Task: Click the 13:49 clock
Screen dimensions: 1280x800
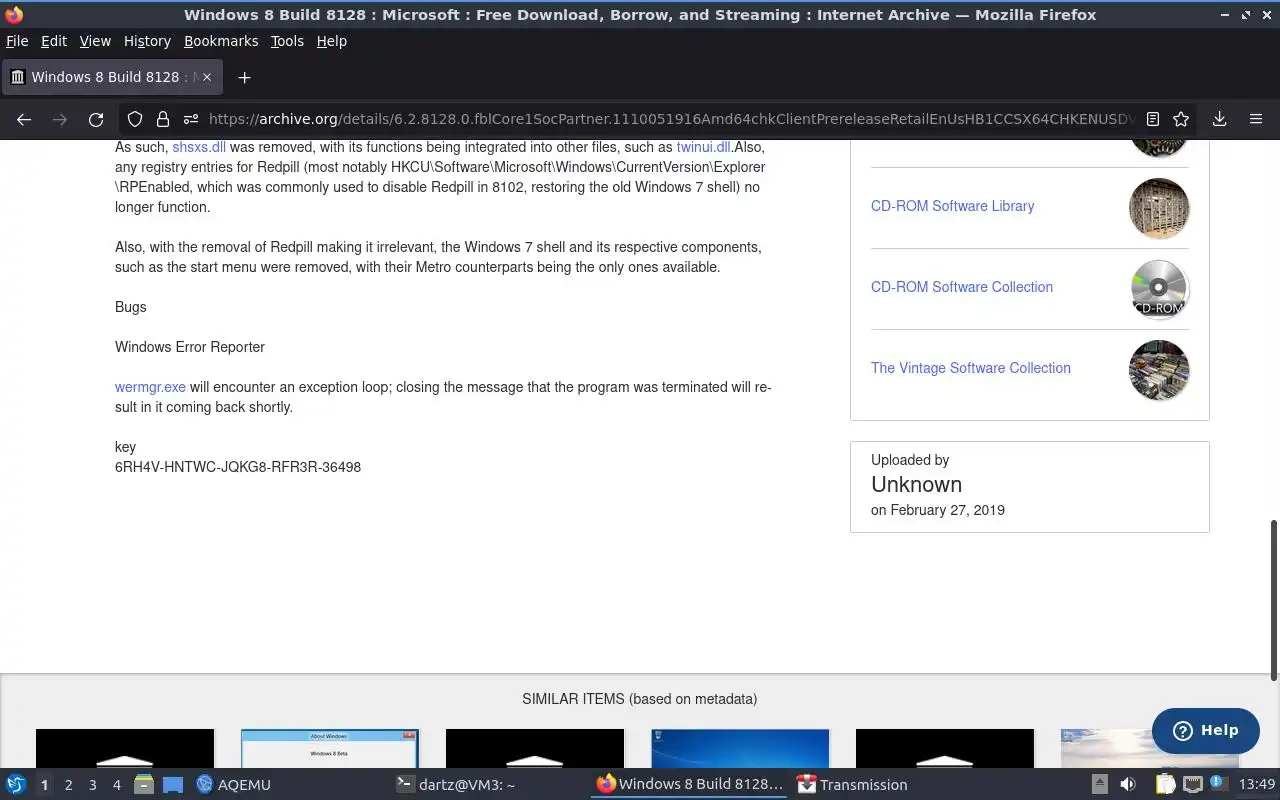Action: click(1257, 785)
